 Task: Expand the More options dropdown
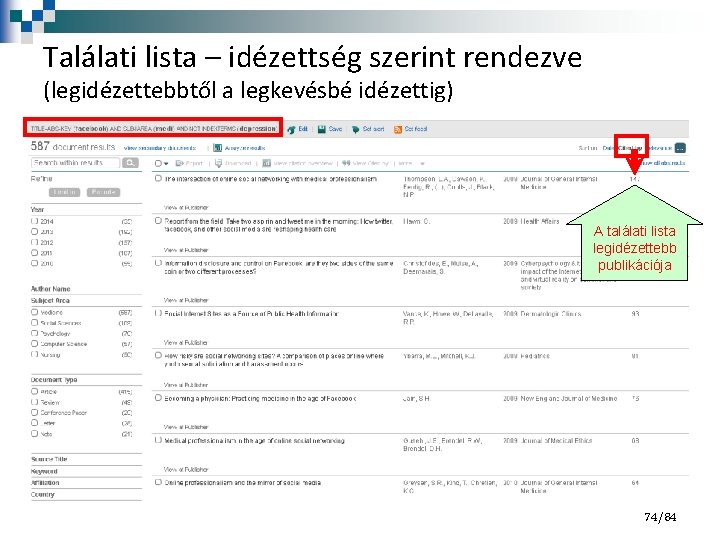pos(422,163)
